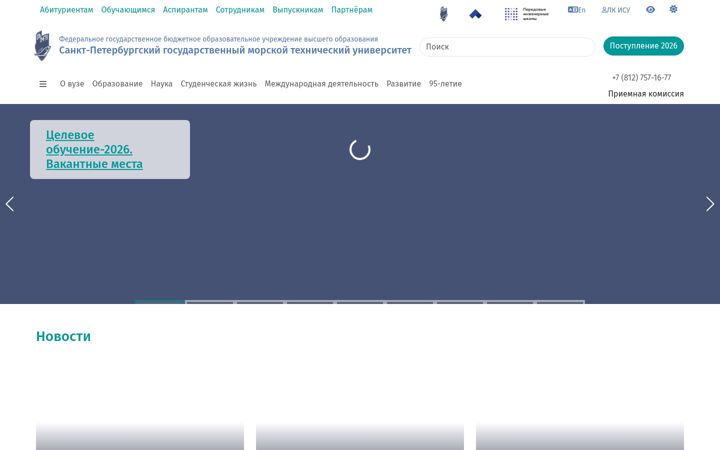Open ЛК ИСУ personal account

pos(616,10)
